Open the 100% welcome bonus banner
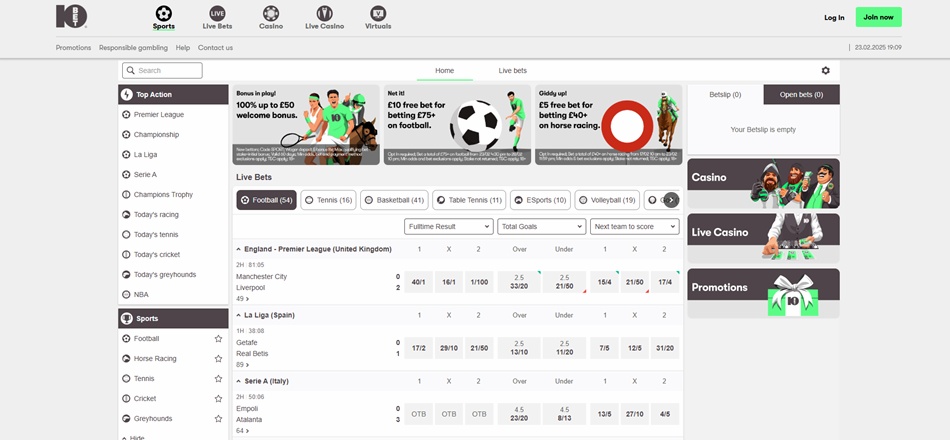This screenshot has width=950, height=440. 306,125
